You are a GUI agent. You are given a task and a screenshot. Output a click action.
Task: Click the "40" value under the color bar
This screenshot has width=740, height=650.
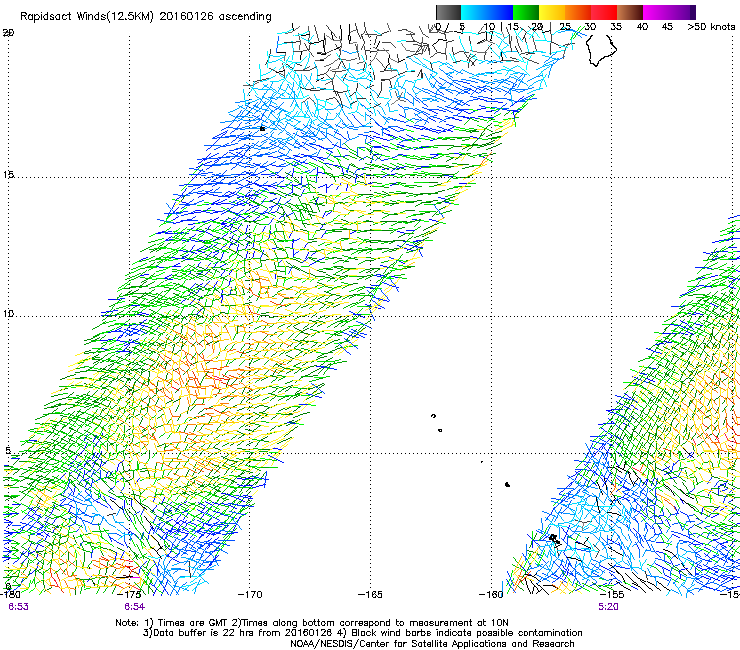tap(642, 27)
